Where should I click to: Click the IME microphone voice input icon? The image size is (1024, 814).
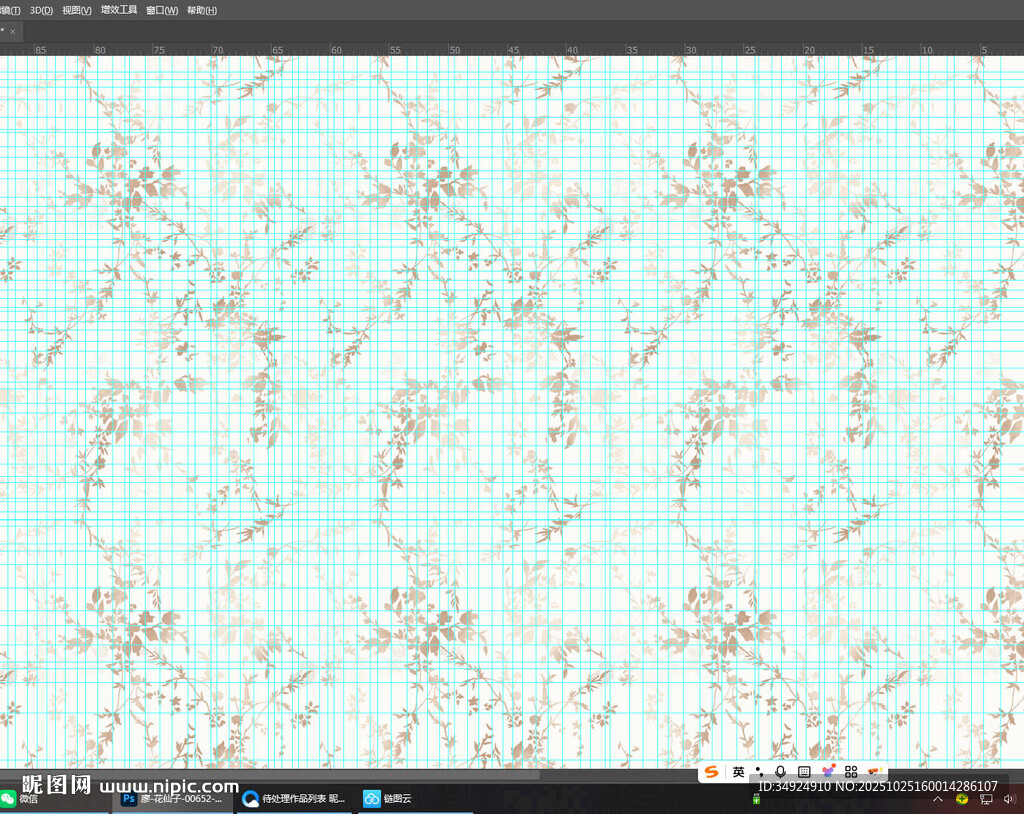click(781, 772)
